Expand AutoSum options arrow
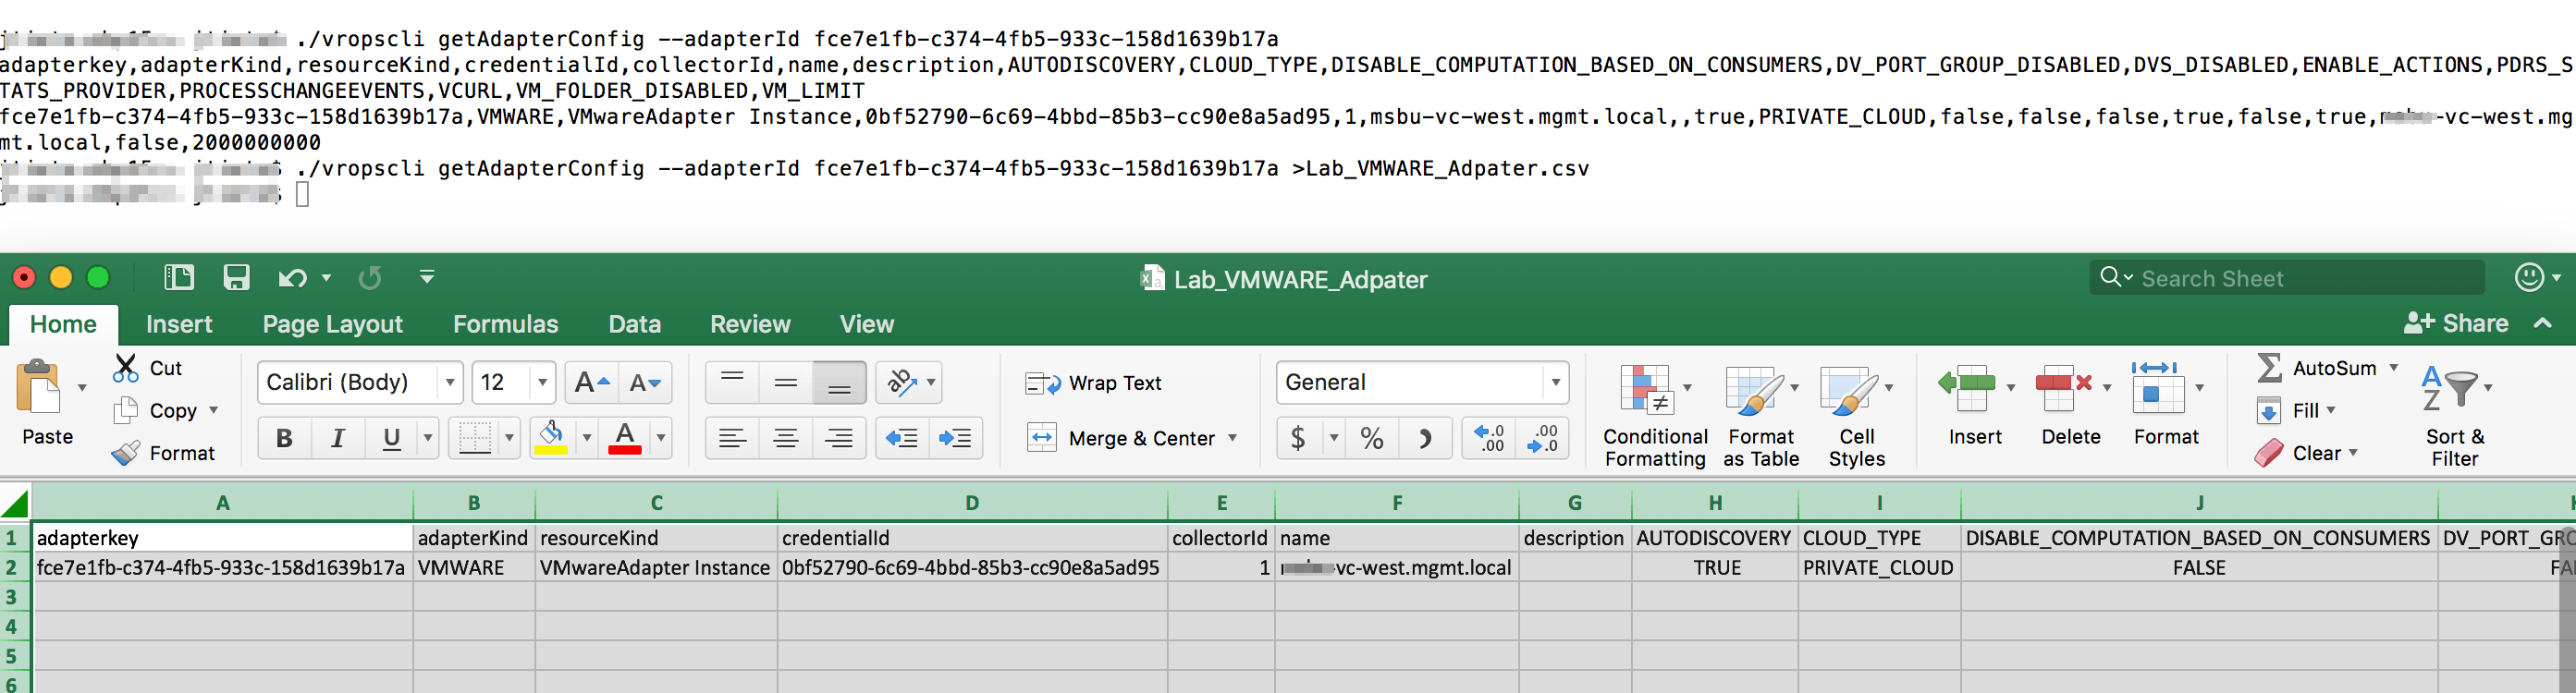This screenshot has width=2576, height=693. tap(2394, 368)
